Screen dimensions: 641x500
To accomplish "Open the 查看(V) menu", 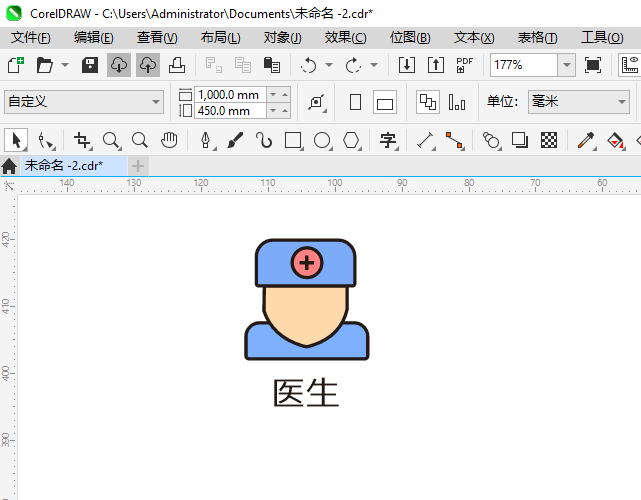I will tap(157, 38).
